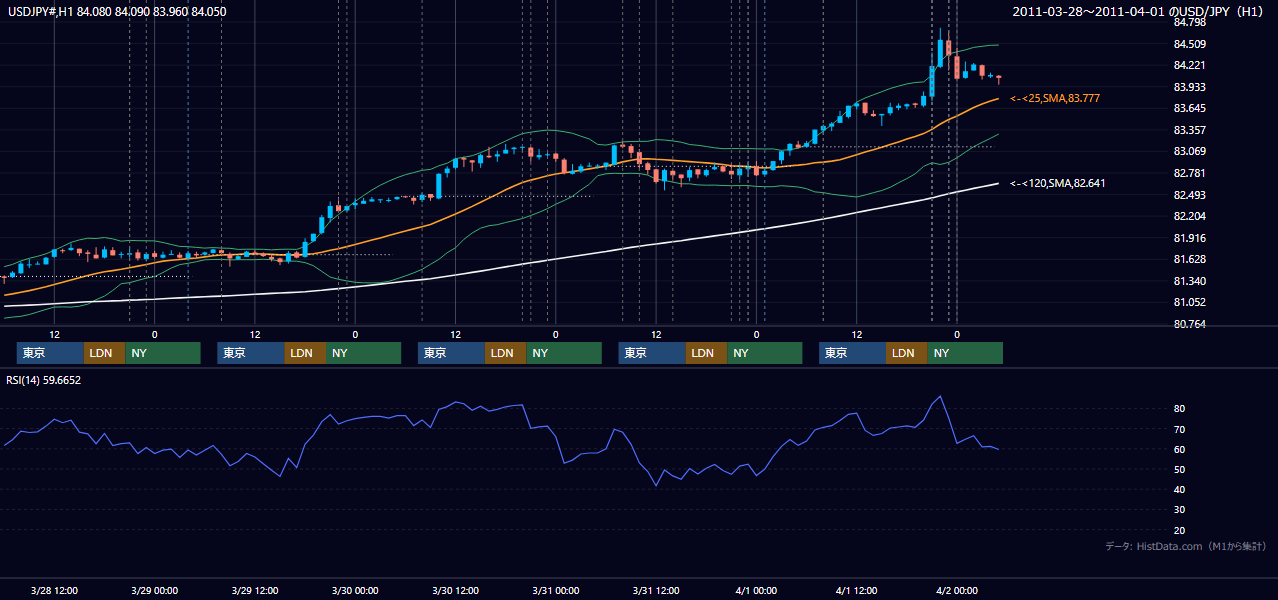Click the 84.798 price axis value
This screenshot has width=1278, height=600.
pyautogui.click(x=1189, y=22)
